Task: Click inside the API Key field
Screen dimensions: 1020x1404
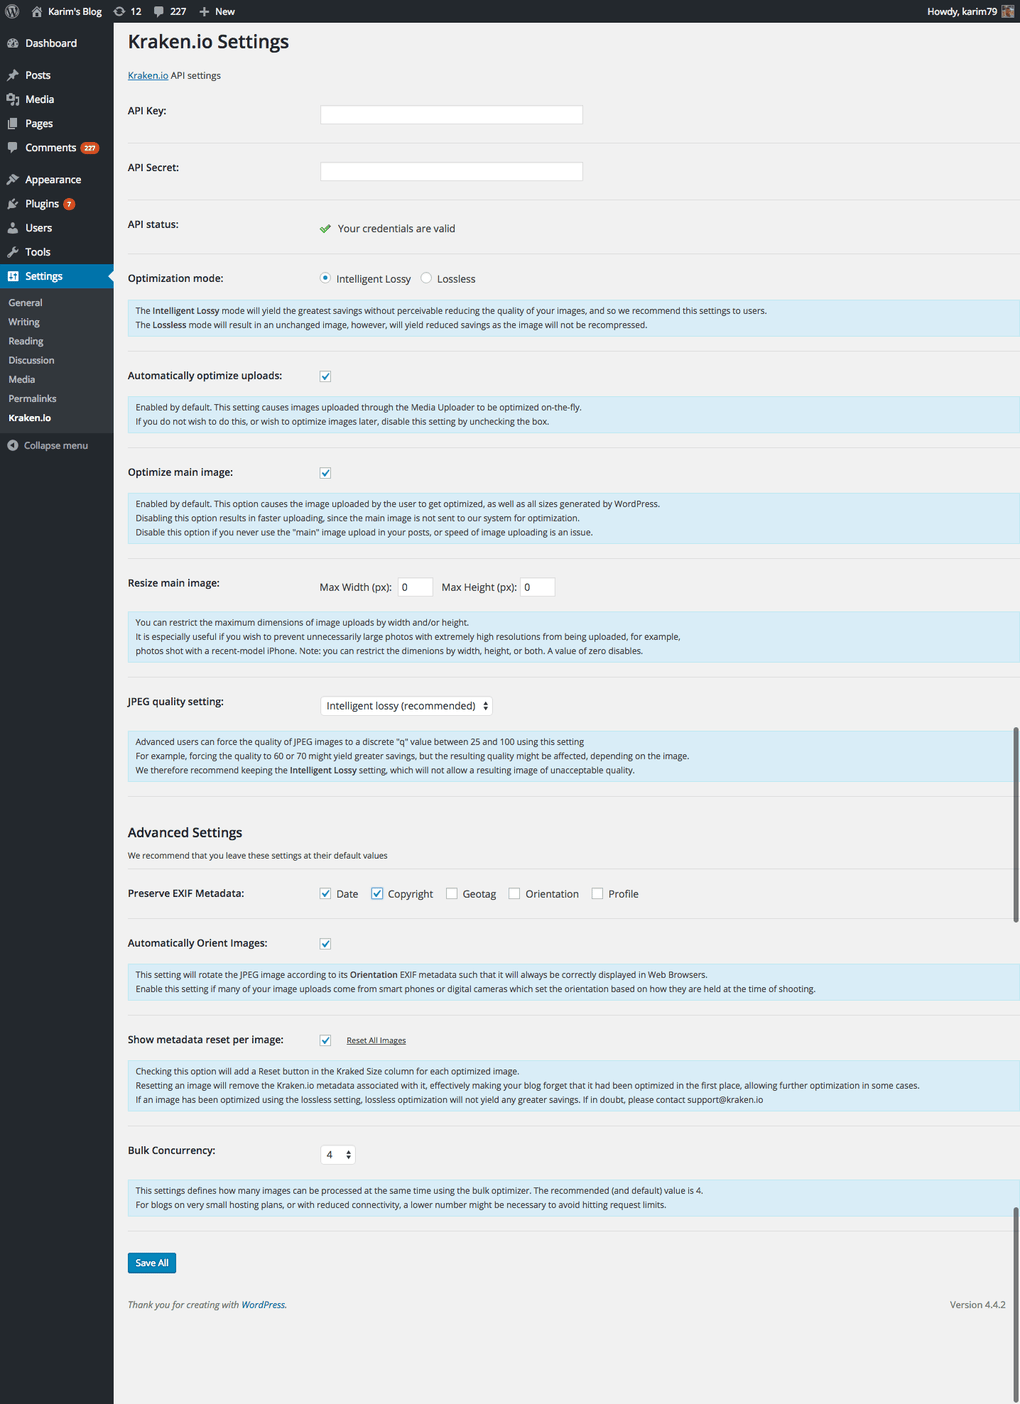Action: click(x=450, y=114)
